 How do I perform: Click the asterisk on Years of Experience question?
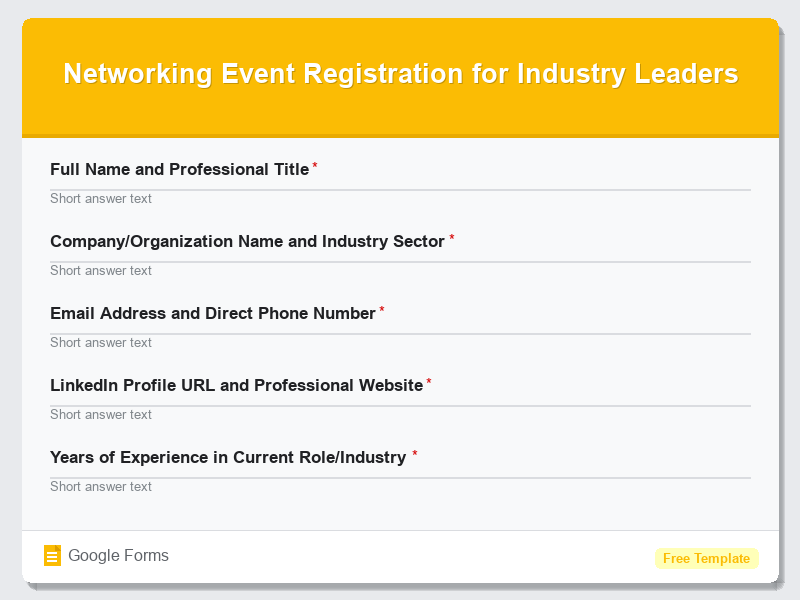(415, 452)
